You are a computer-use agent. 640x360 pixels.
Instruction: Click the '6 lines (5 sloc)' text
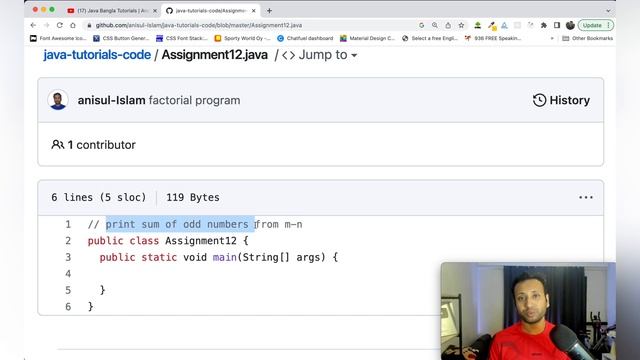coord(98,198)
